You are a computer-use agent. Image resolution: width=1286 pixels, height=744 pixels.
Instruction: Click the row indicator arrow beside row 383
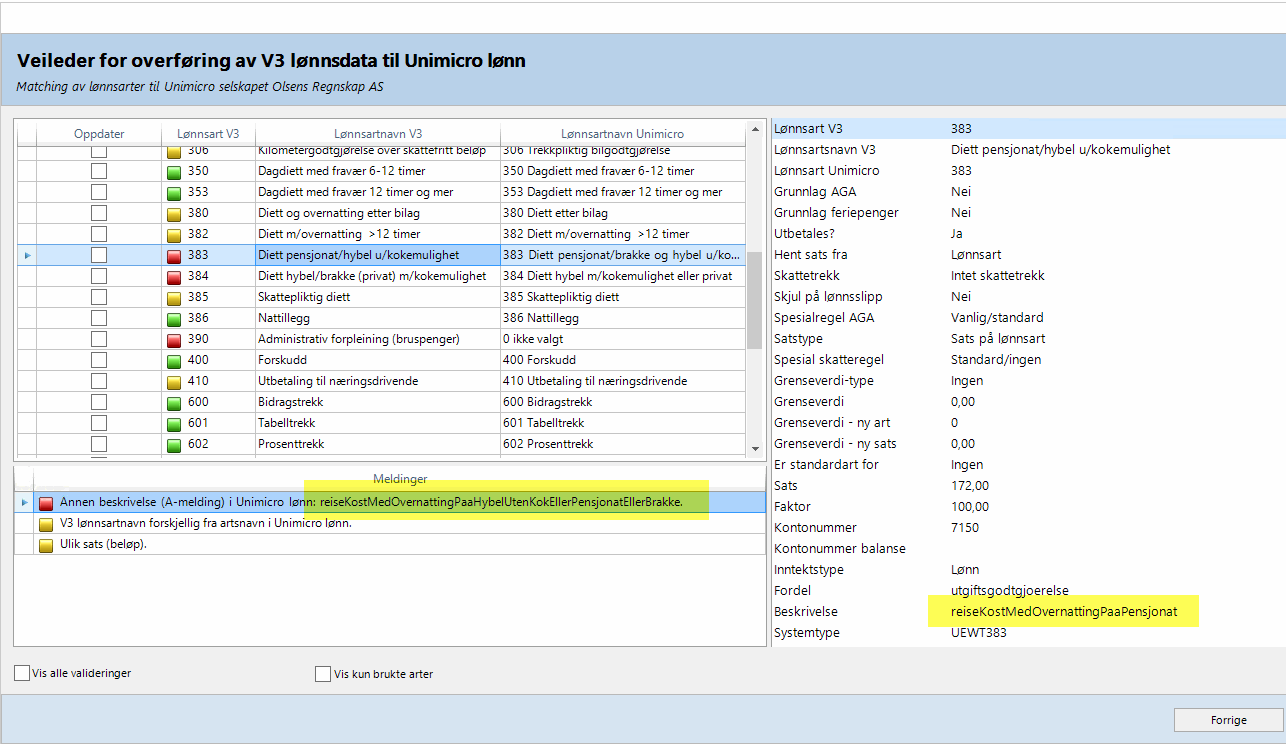point(26,256)
